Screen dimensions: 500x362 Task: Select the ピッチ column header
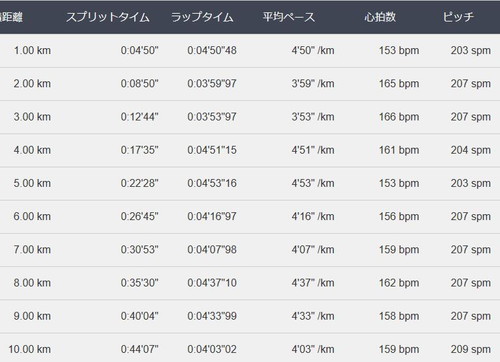pyautogui.click(x=458, y=17)
